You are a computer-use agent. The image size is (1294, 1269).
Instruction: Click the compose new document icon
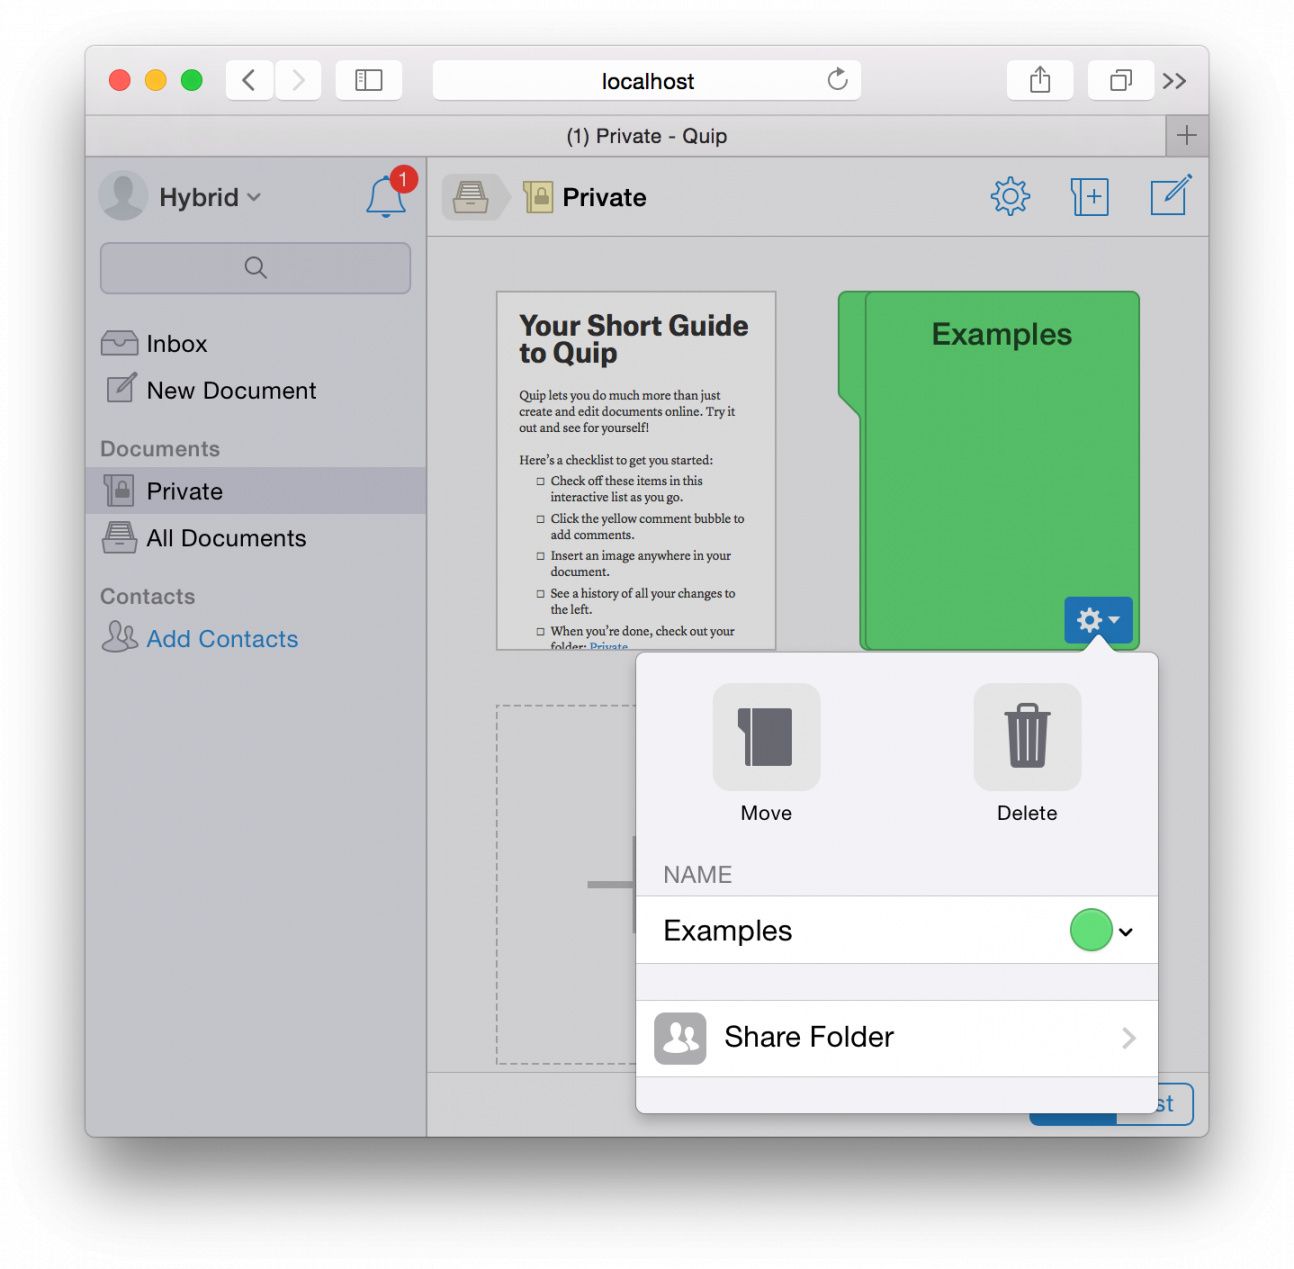(1169, 196)
